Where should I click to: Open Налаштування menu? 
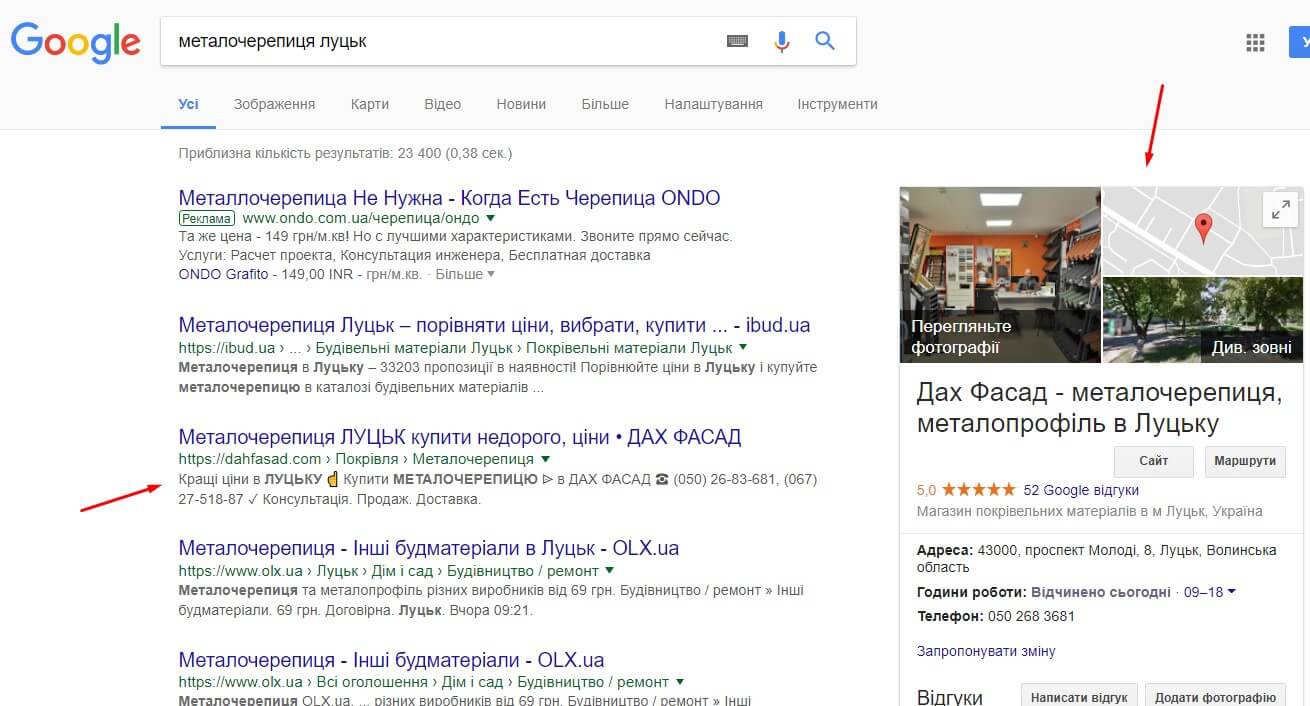point(713,104)
